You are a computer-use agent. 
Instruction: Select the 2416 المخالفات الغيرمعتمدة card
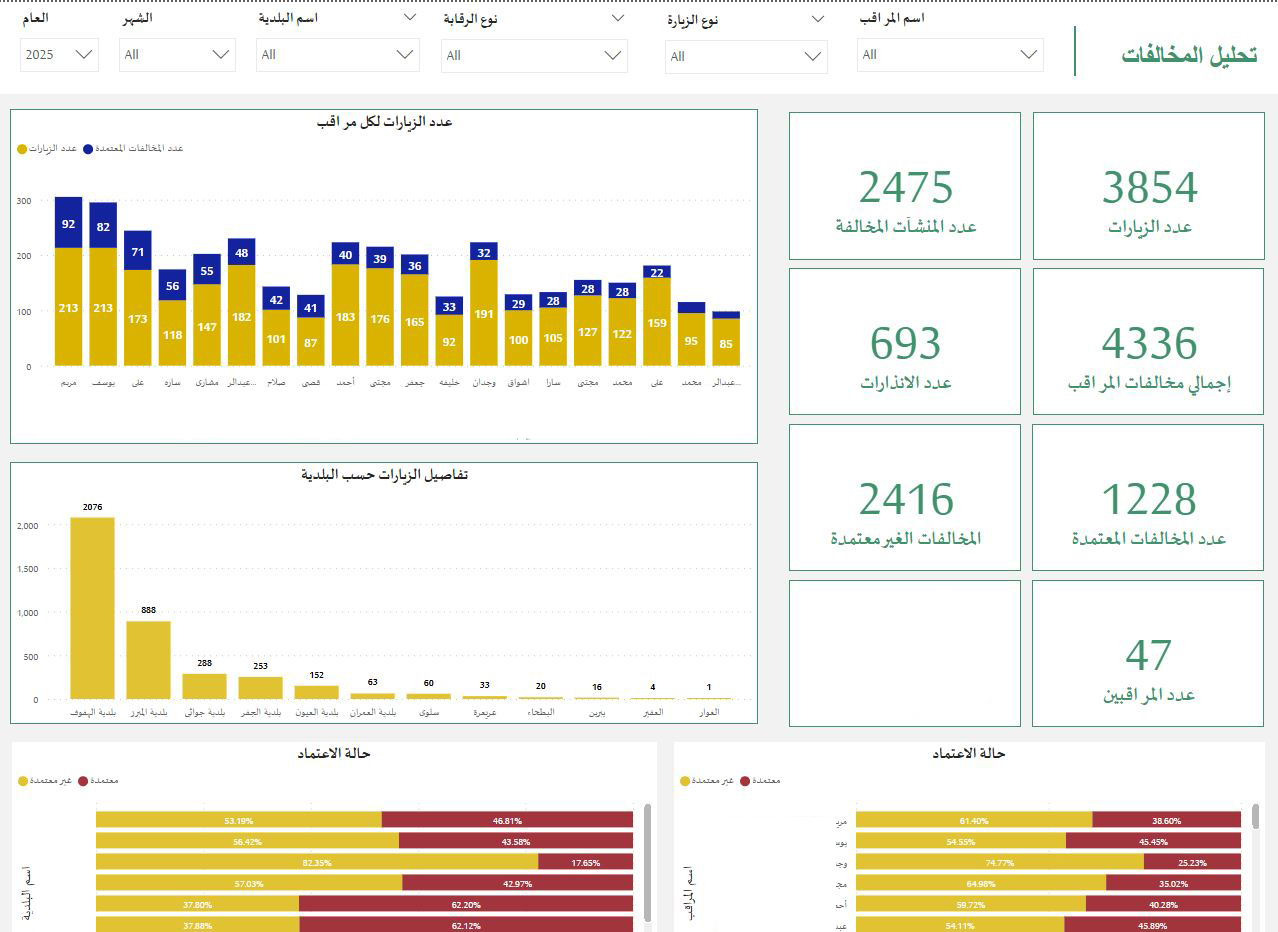pyautogui.click(x=904, y=497)
